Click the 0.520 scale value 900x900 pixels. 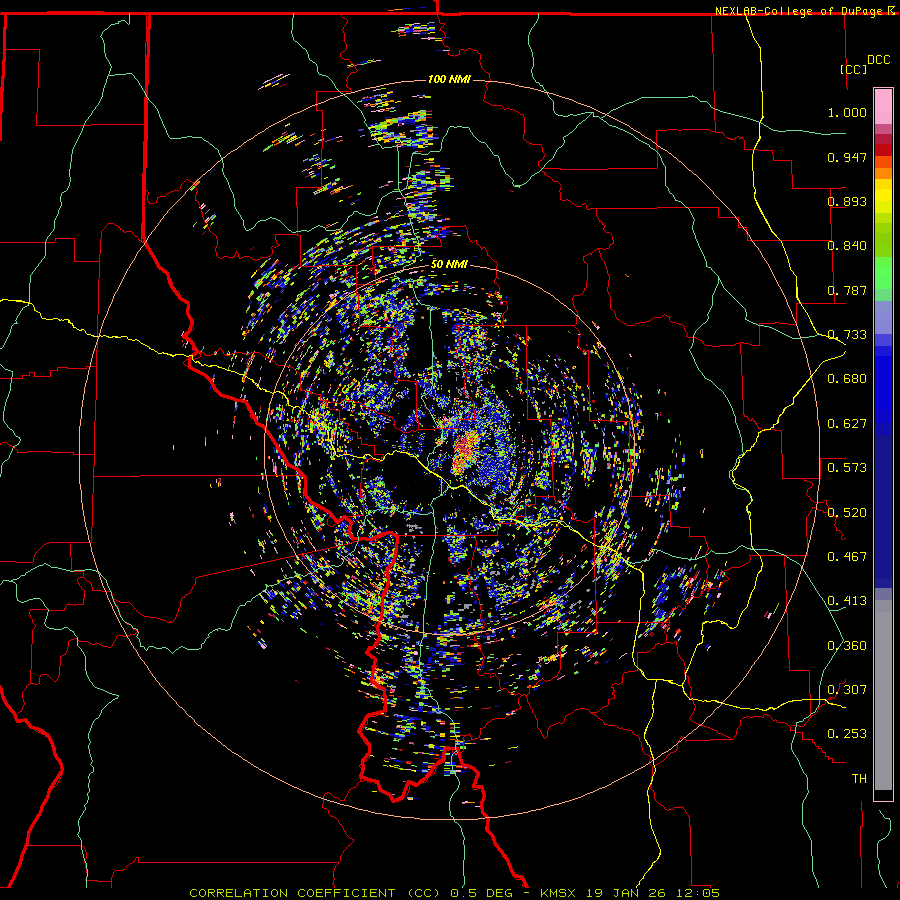coord(847,513)
